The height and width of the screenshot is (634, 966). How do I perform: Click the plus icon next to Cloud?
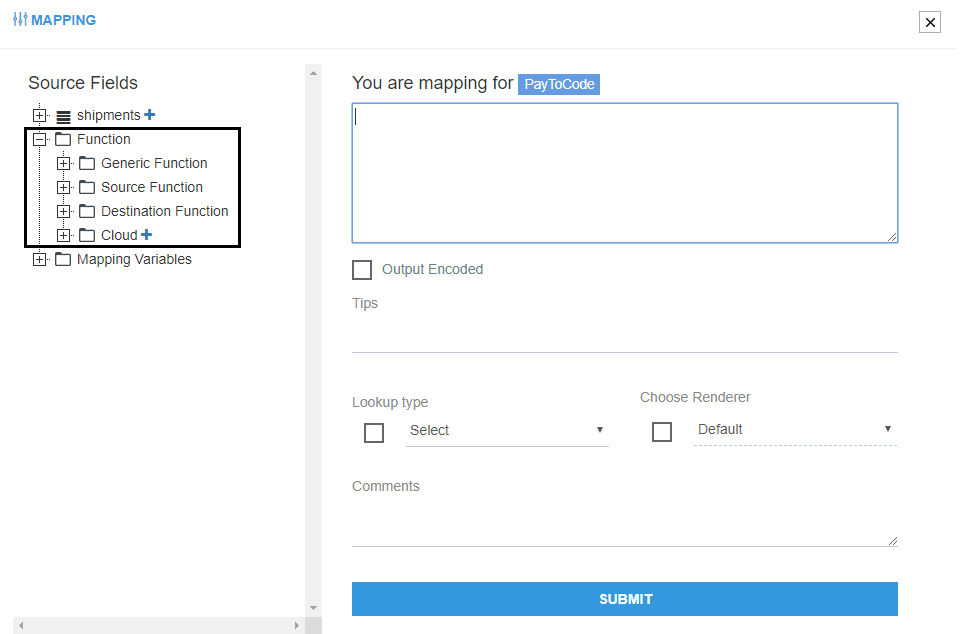tap(146, 235)
